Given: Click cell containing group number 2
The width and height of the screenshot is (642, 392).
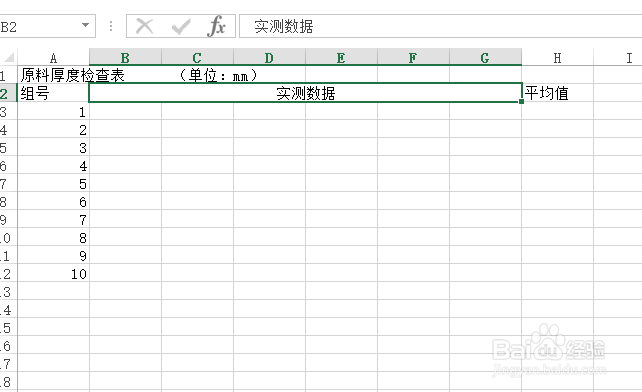Looking at the screenshot, I should [x=54, y=129].
